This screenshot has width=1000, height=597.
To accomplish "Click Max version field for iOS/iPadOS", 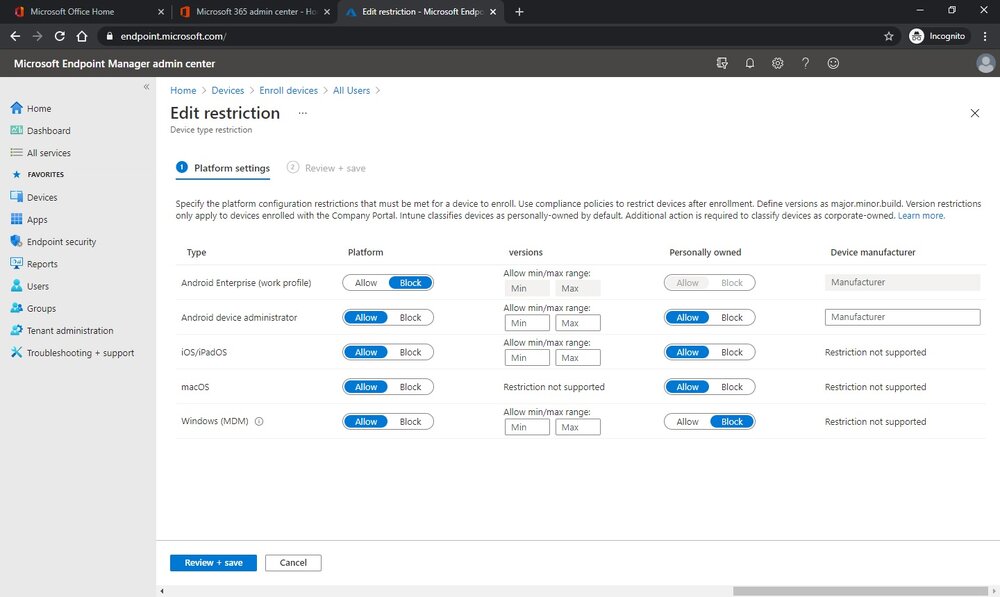I will tap(578, 358).
